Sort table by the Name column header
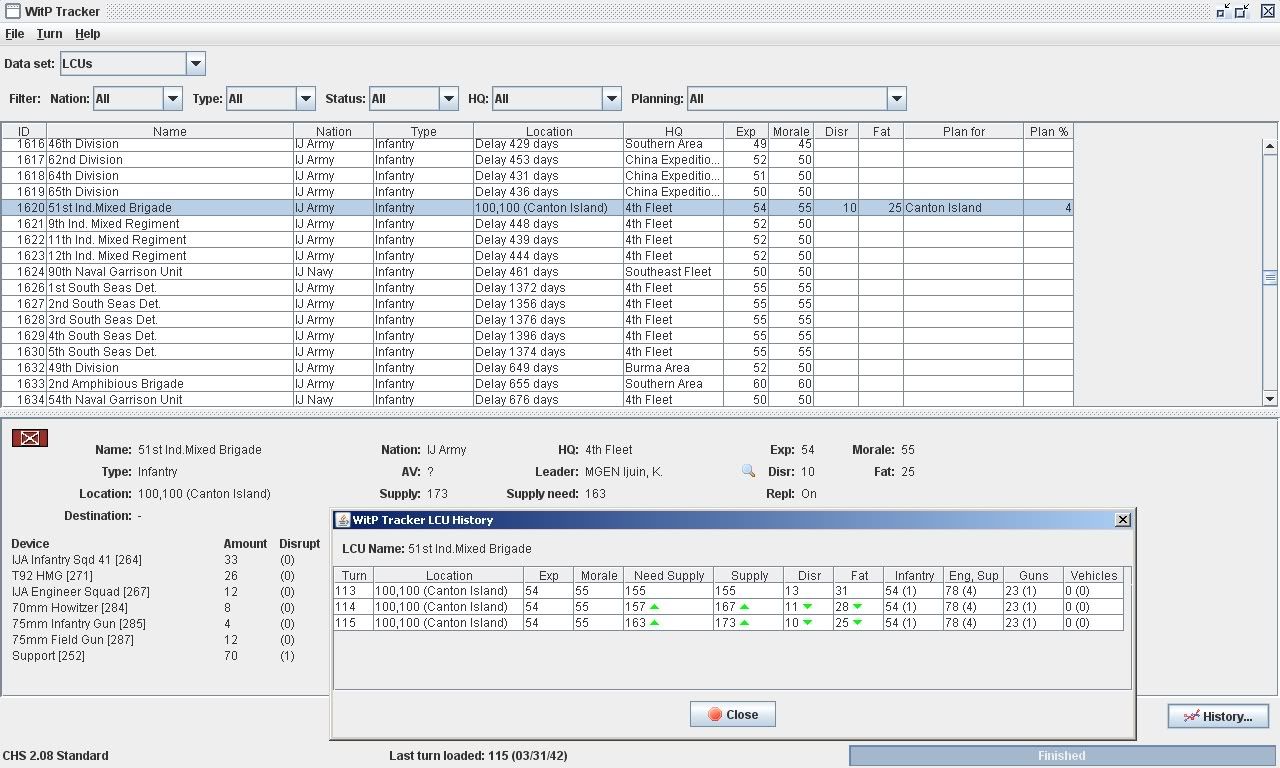Screen dimensions: 1280x768 pyautogui.click(x=170, y=131)
